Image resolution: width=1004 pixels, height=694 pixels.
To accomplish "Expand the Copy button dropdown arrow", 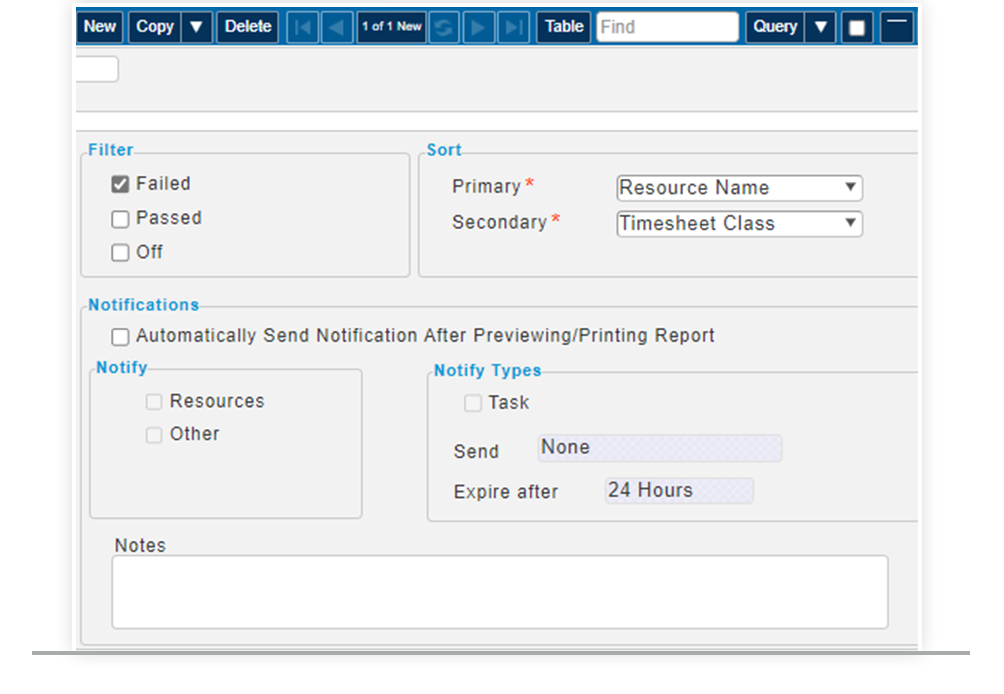I will (196, 27).
